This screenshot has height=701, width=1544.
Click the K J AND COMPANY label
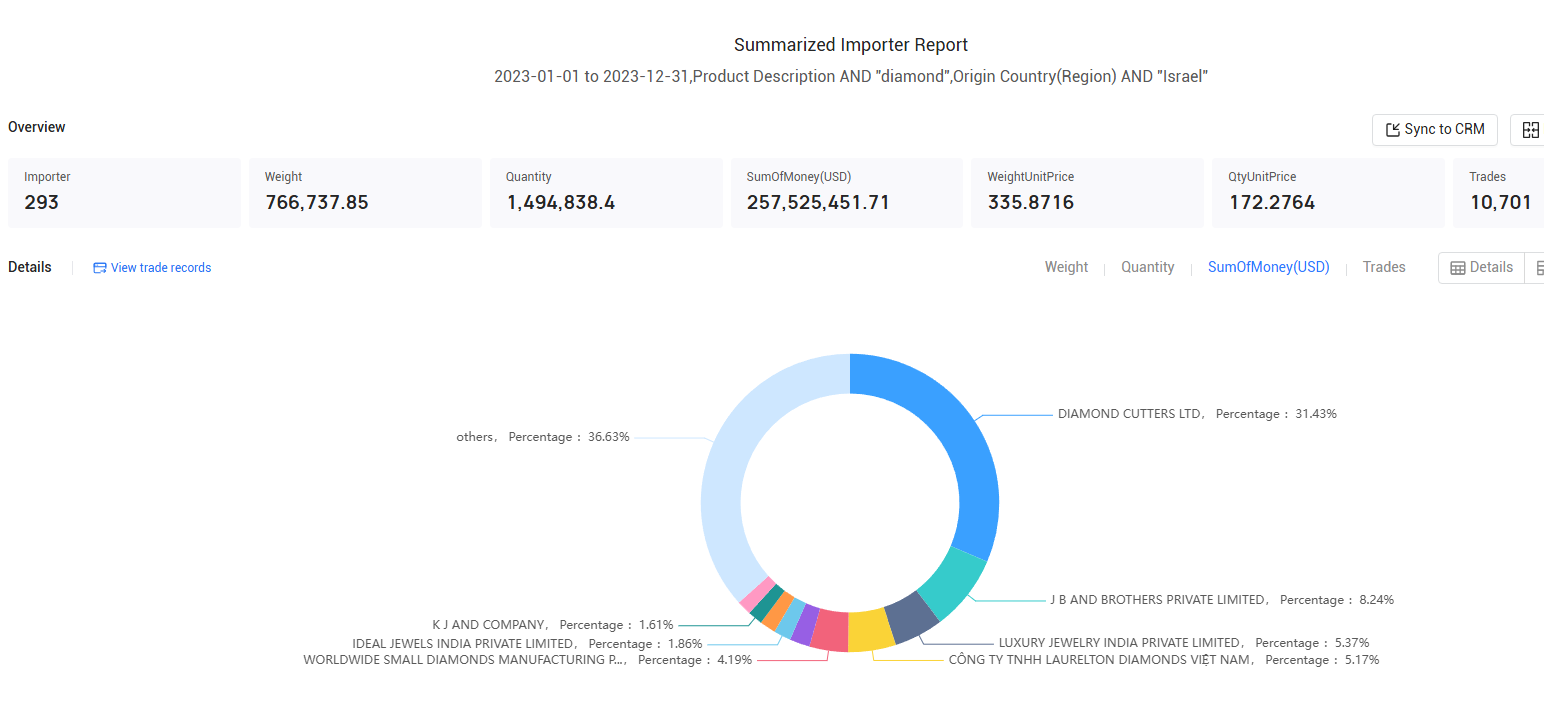[553, 625]
